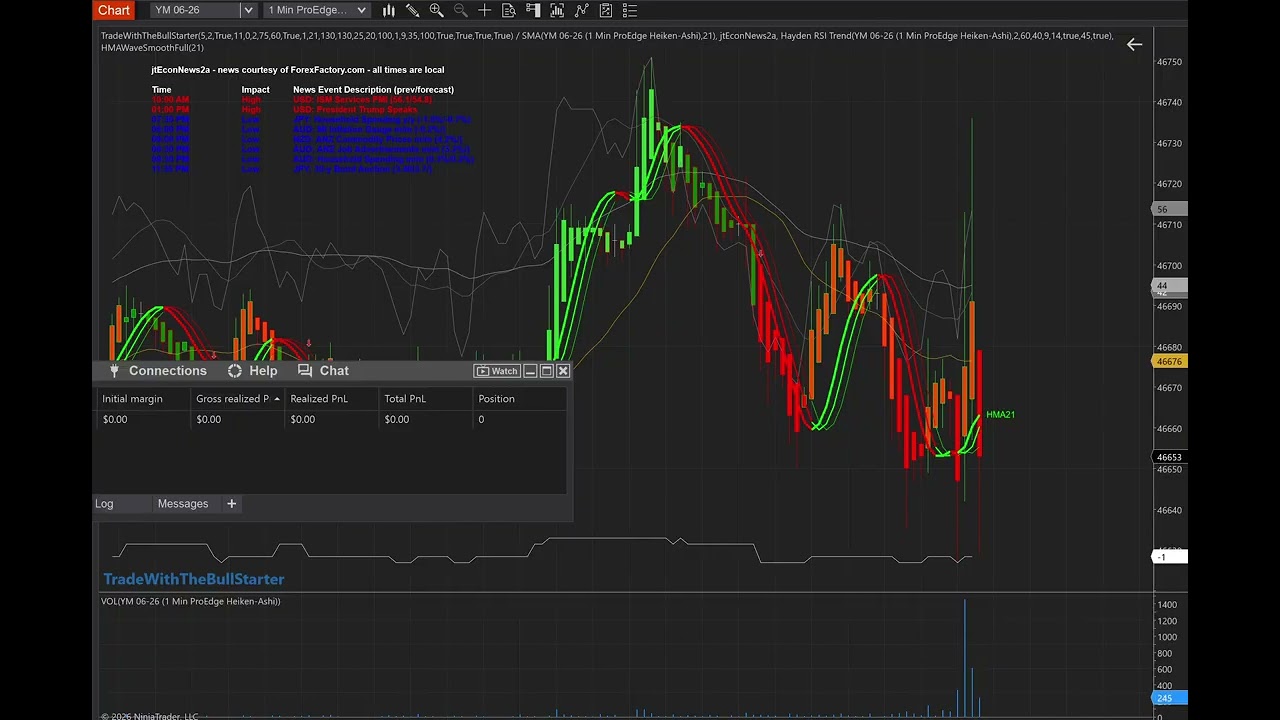Click the Chat speech bubbles icon
The height and width of the screenshot is (720, 1280).
305,370
